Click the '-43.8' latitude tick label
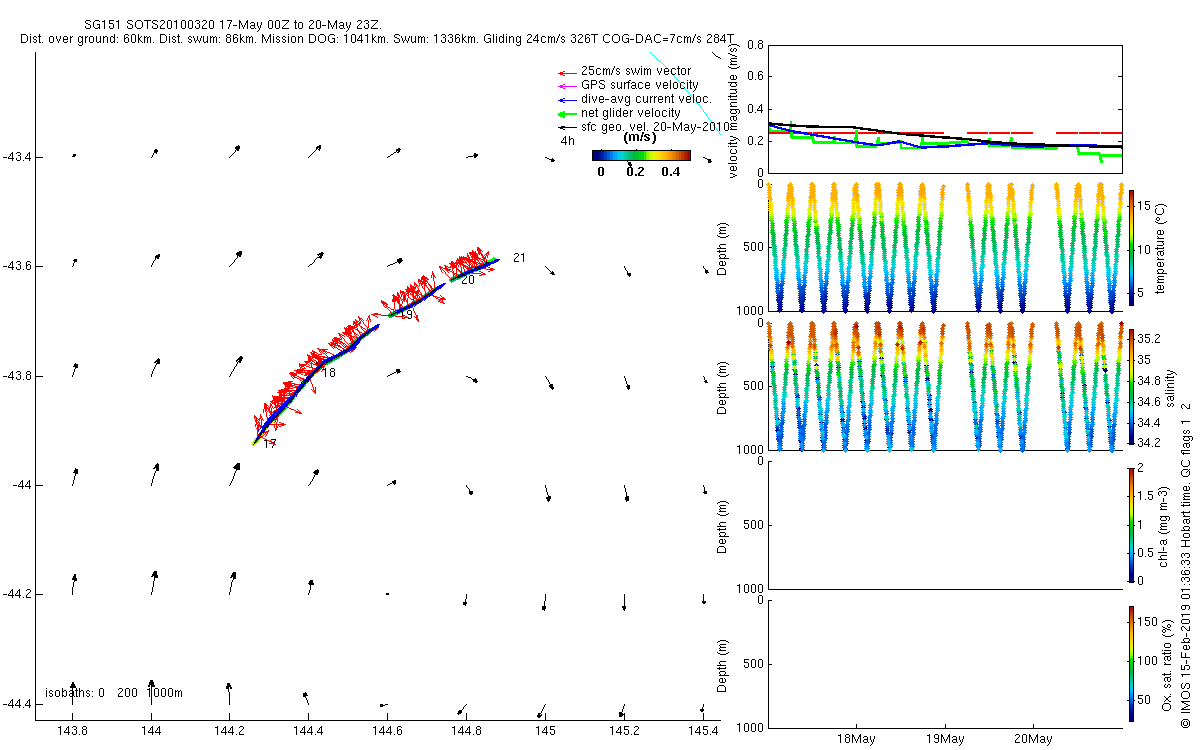Image resolution: width=1200 pixels, height=750 pixels. click(17, 376)
